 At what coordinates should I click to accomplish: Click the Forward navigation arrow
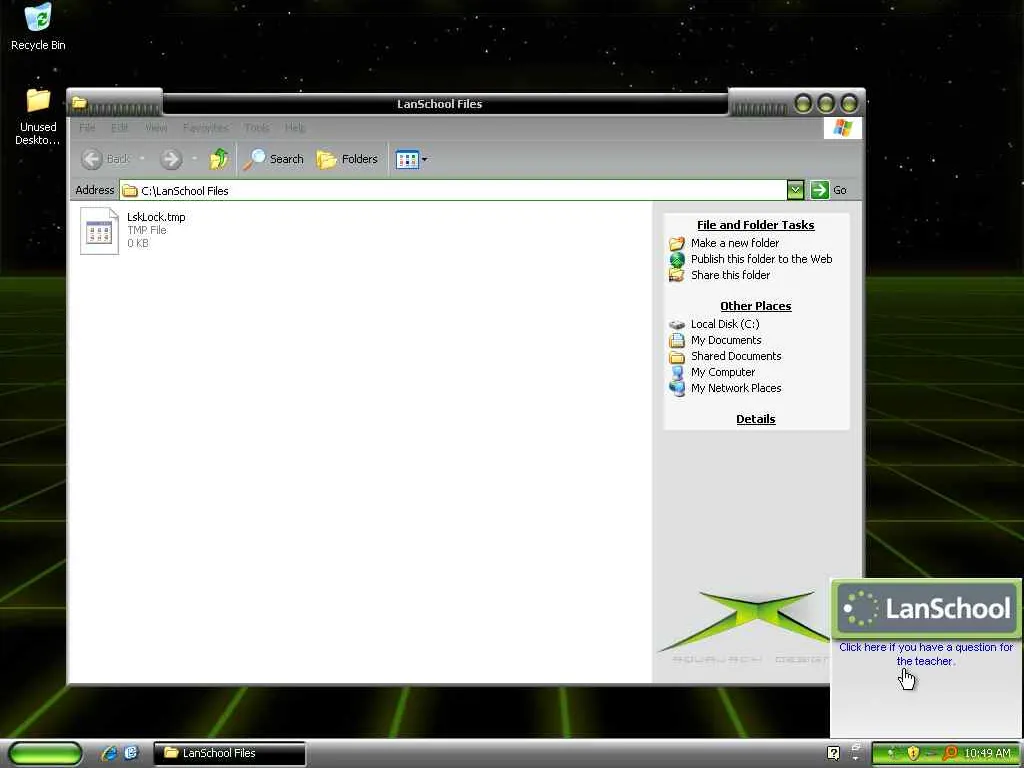171,159
